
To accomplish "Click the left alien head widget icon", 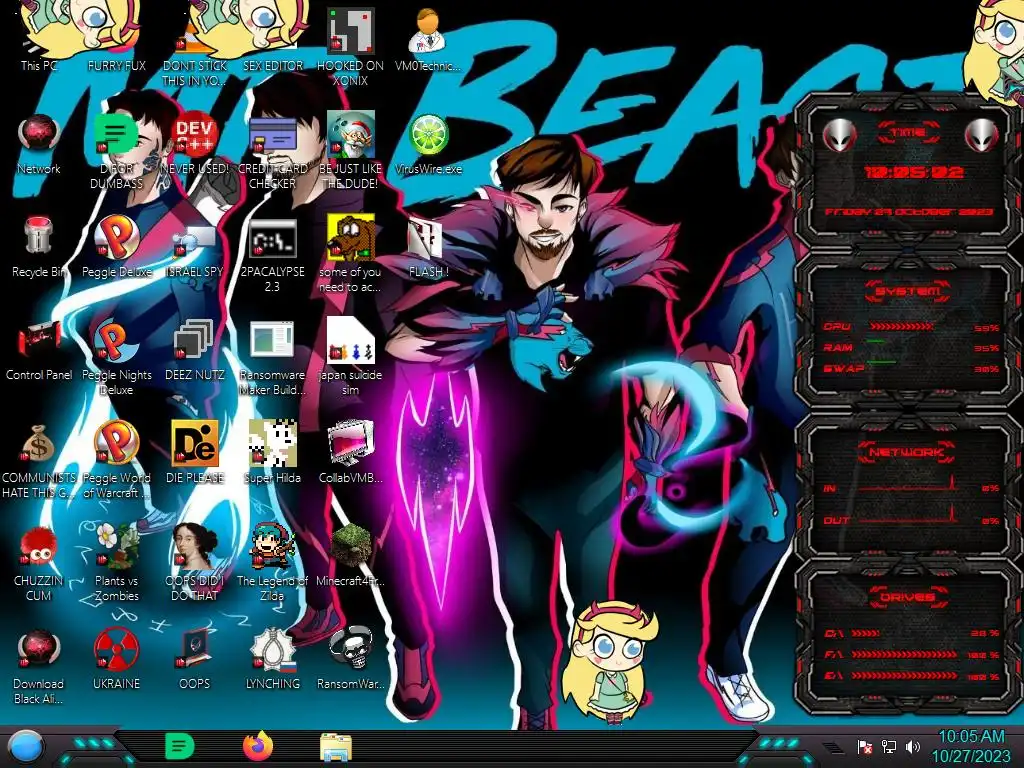I will [839, 135].
